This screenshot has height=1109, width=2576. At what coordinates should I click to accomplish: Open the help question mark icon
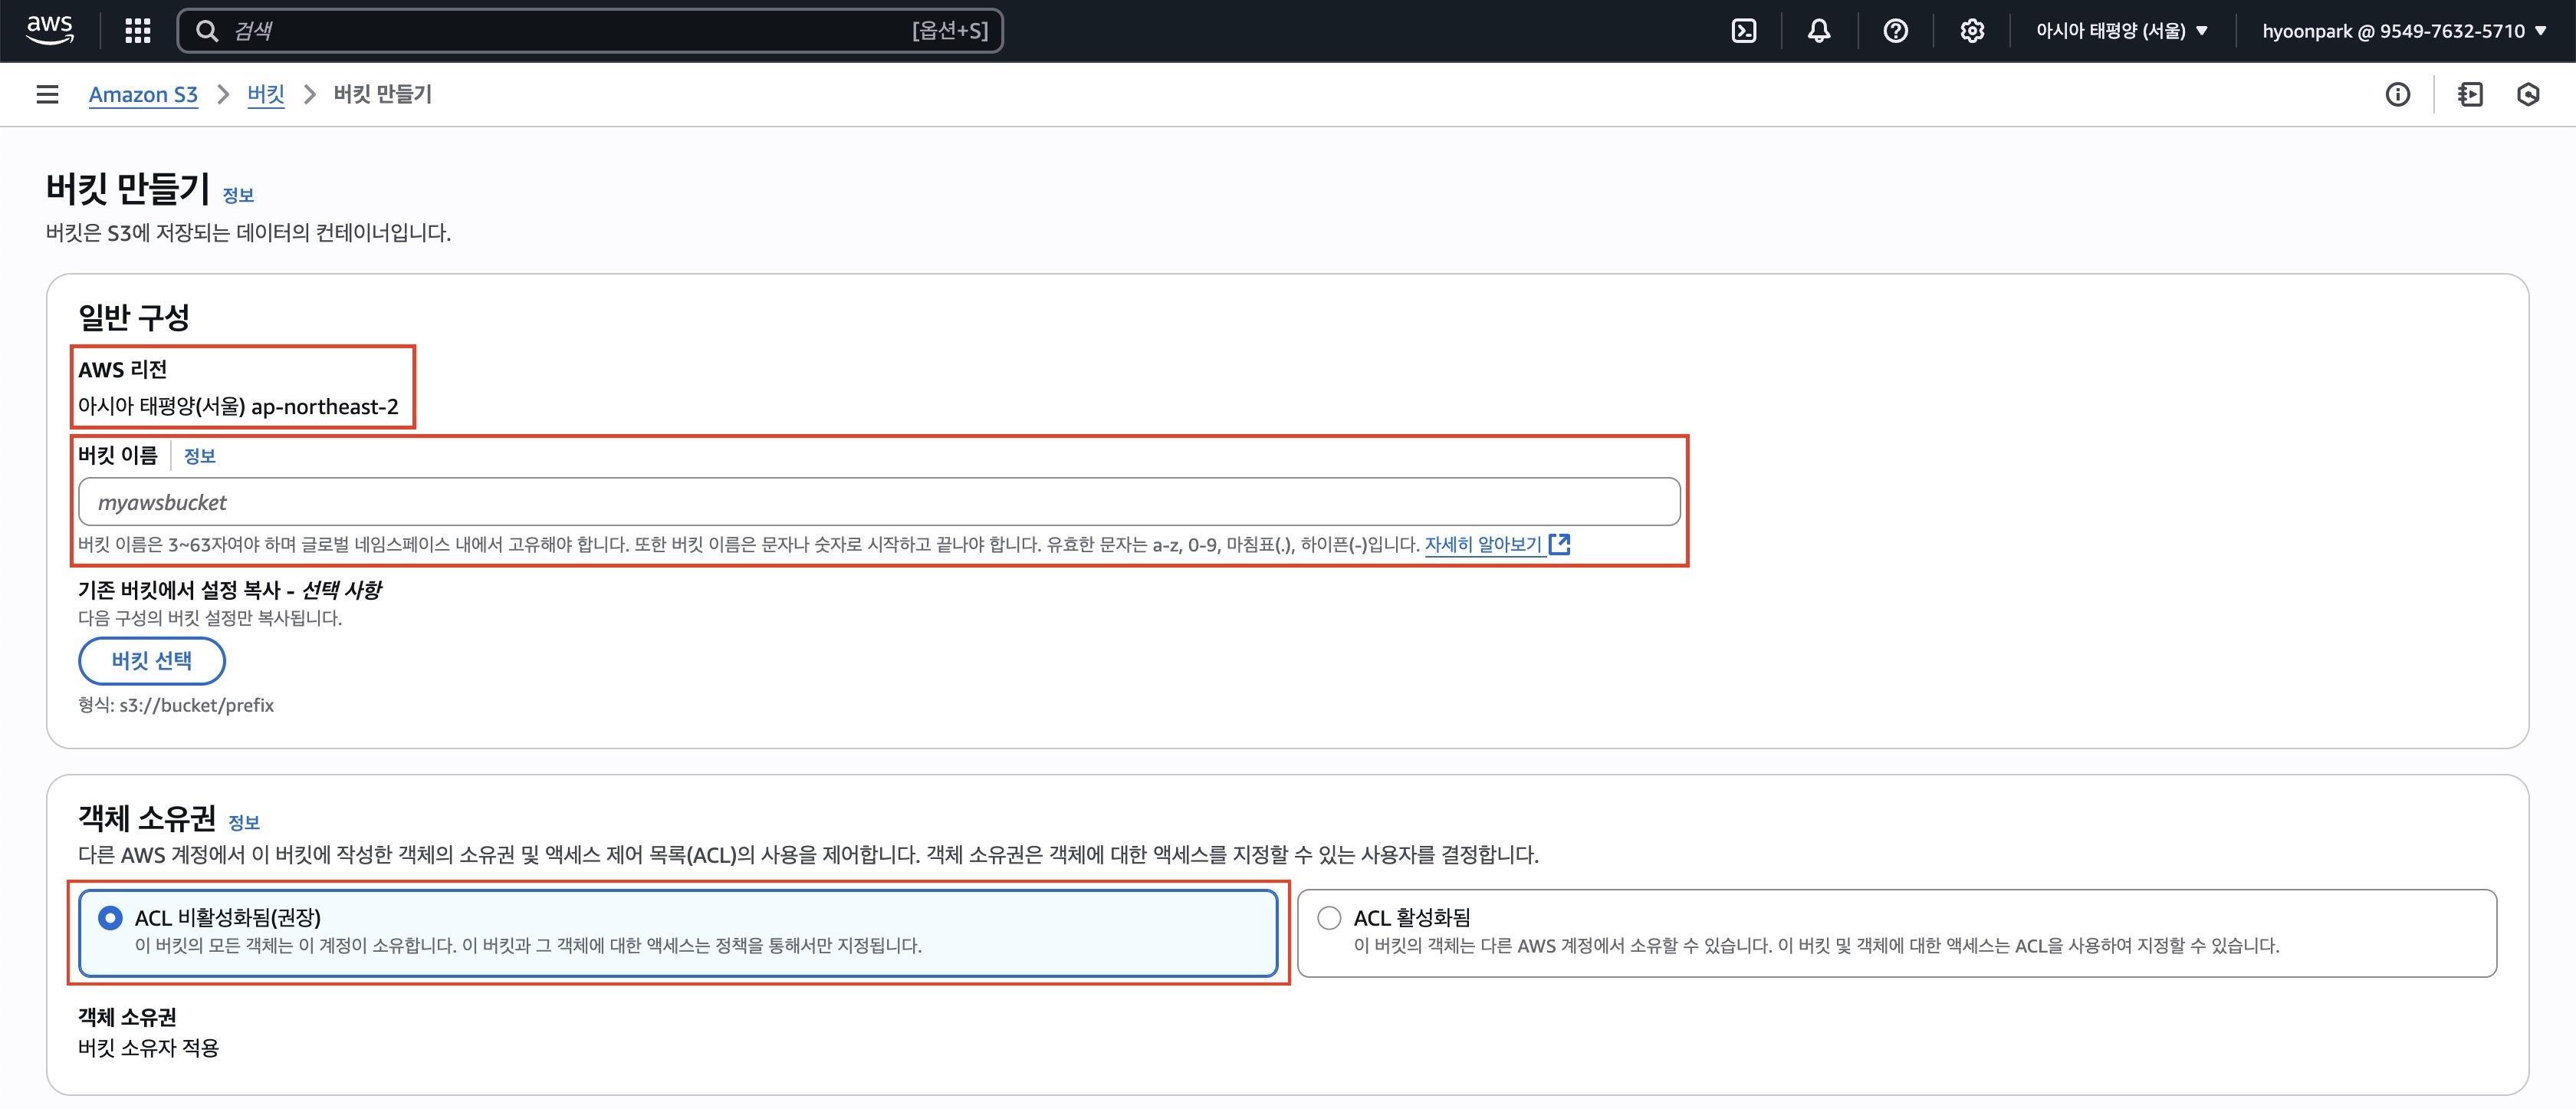tap(1896, 31)
